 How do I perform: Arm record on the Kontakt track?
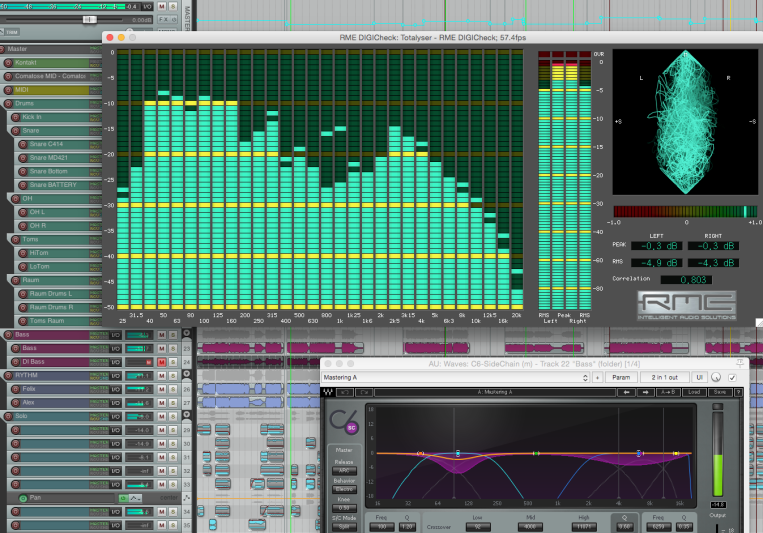click(x=8, y=63)
